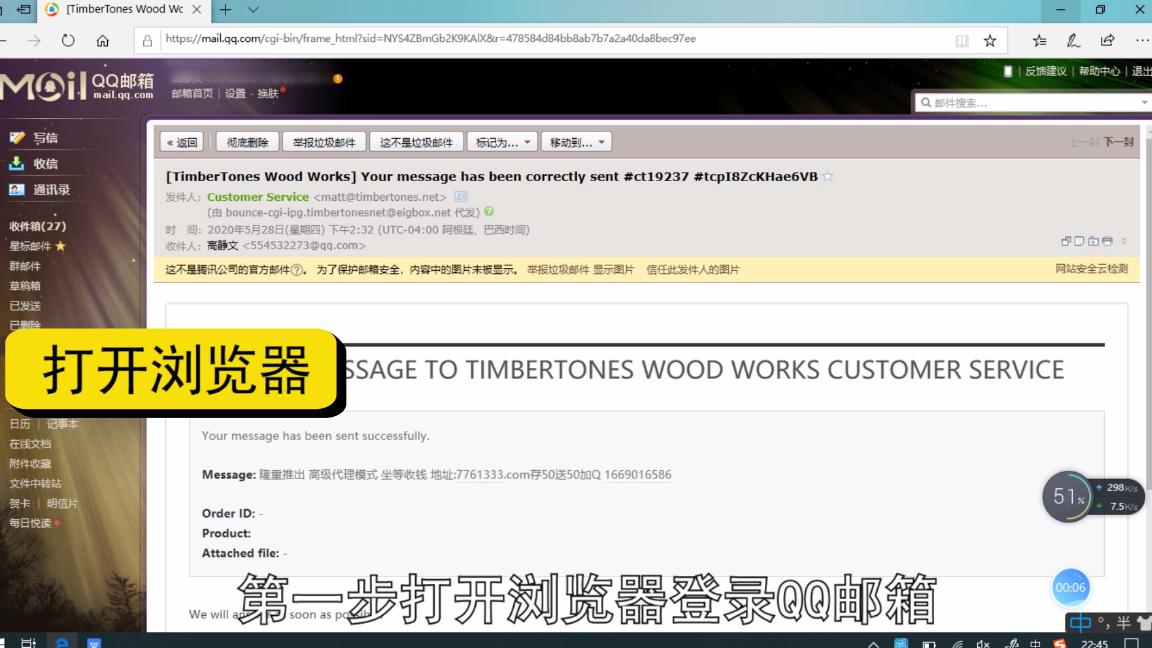The image size is (1152, 648).
Task: Click the 邮箱首页 link
Action: [192, 93]
